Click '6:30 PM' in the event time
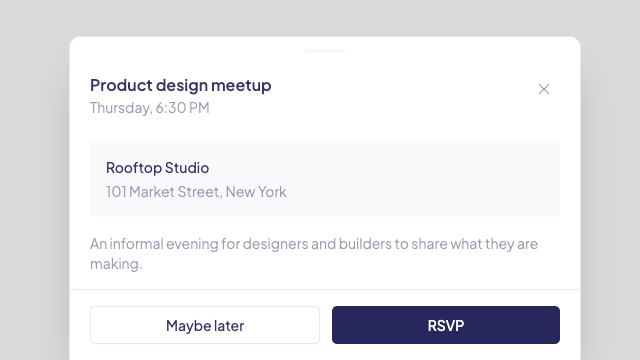Image resolution: width=640 pixels, height=360 pixels. (182, 108)
